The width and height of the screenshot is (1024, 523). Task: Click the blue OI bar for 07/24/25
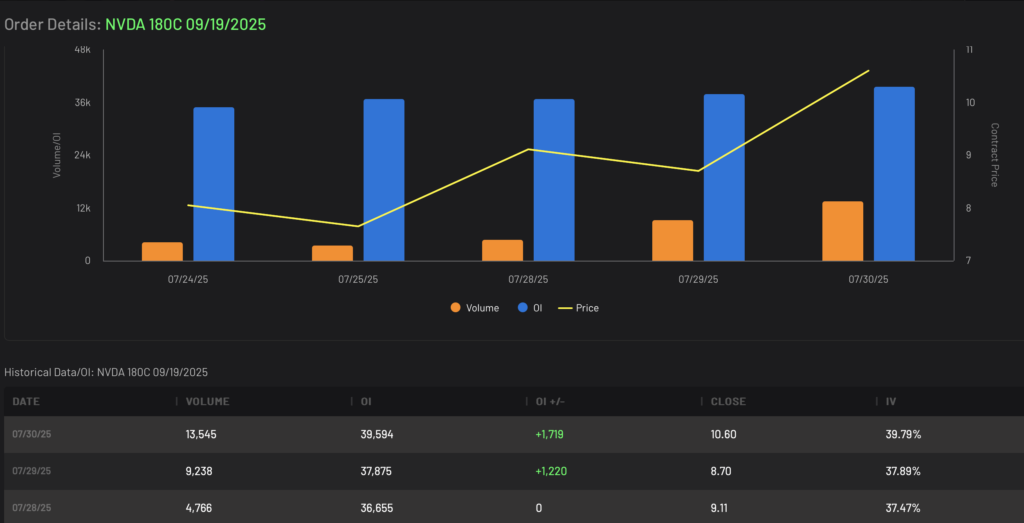pyautogui.click(x=214, y=184)
